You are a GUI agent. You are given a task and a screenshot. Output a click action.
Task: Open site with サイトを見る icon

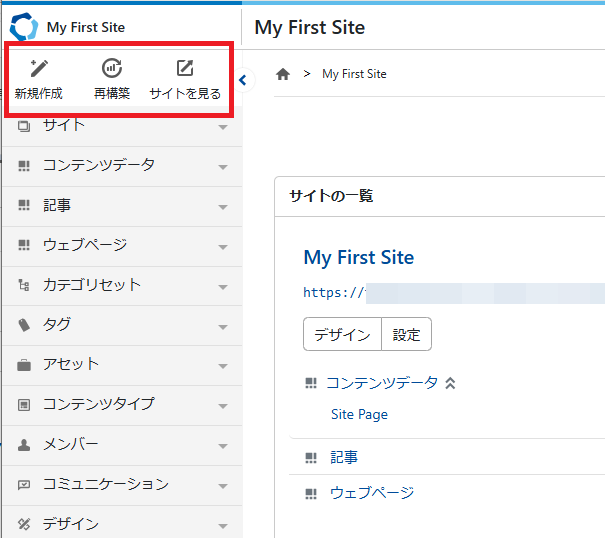[x=185, y=68]
